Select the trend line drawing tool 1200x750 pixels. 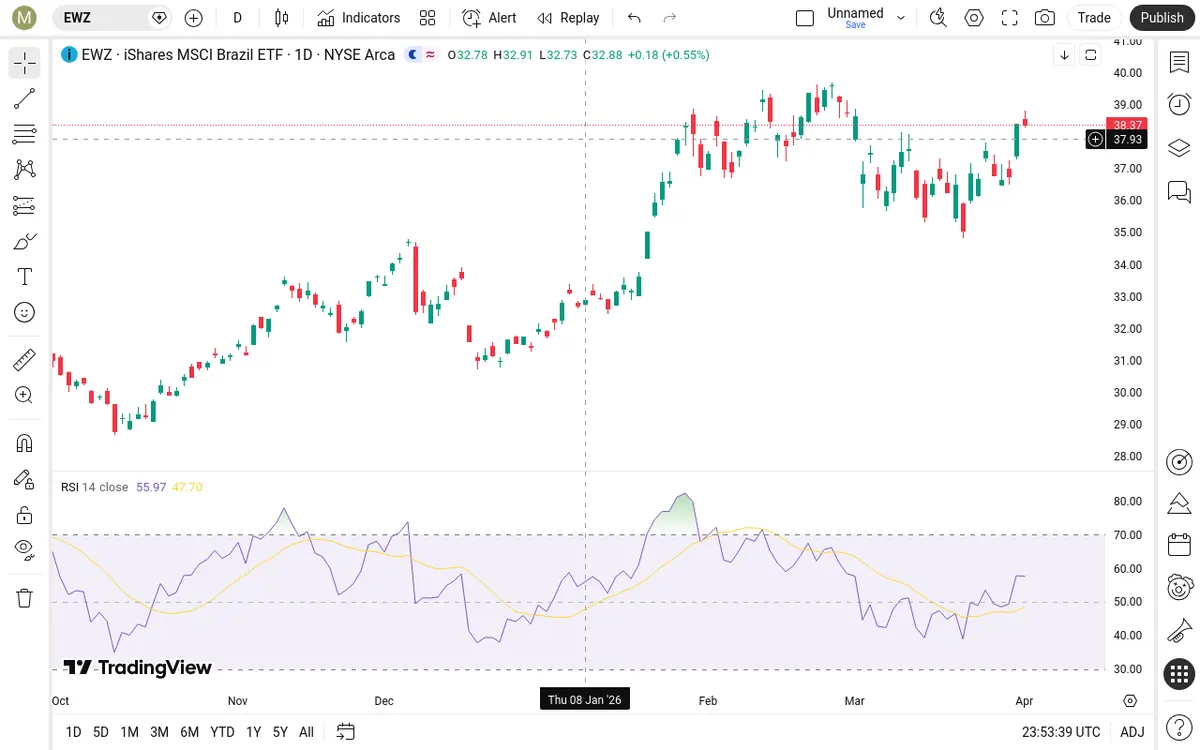[25, 98]
